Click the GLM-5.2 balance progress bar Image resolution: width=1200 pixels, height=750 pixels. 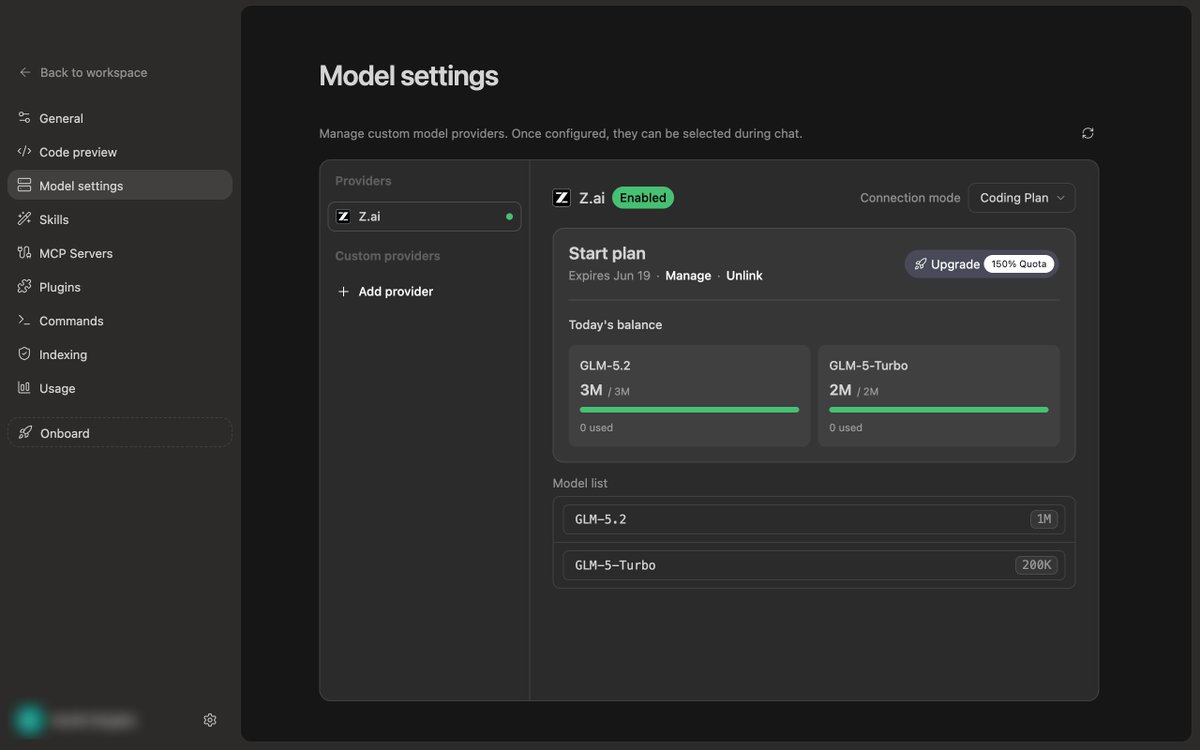click(x=689, y=409)
